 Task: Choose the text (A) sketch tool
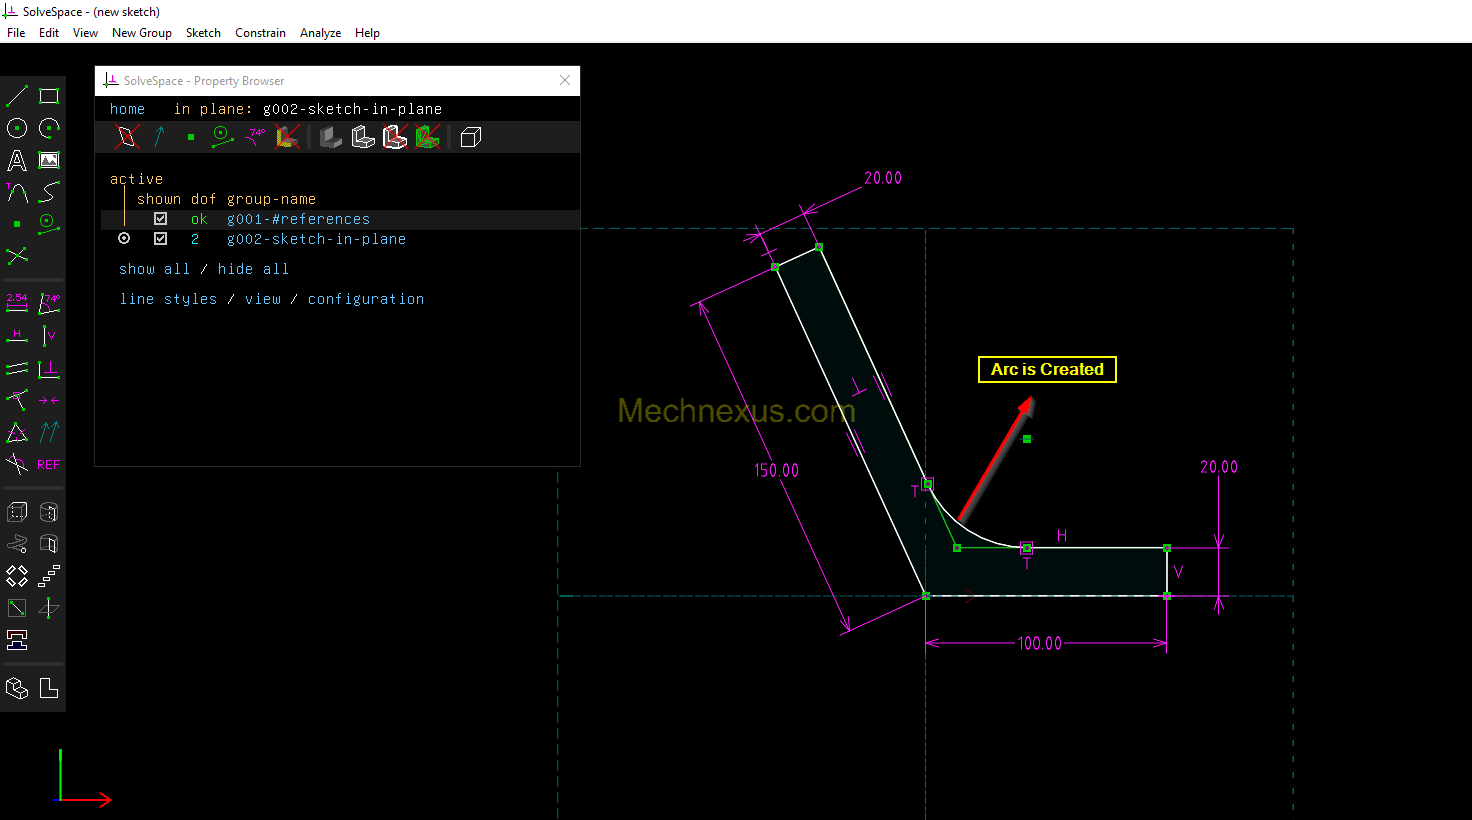point(17,160)
